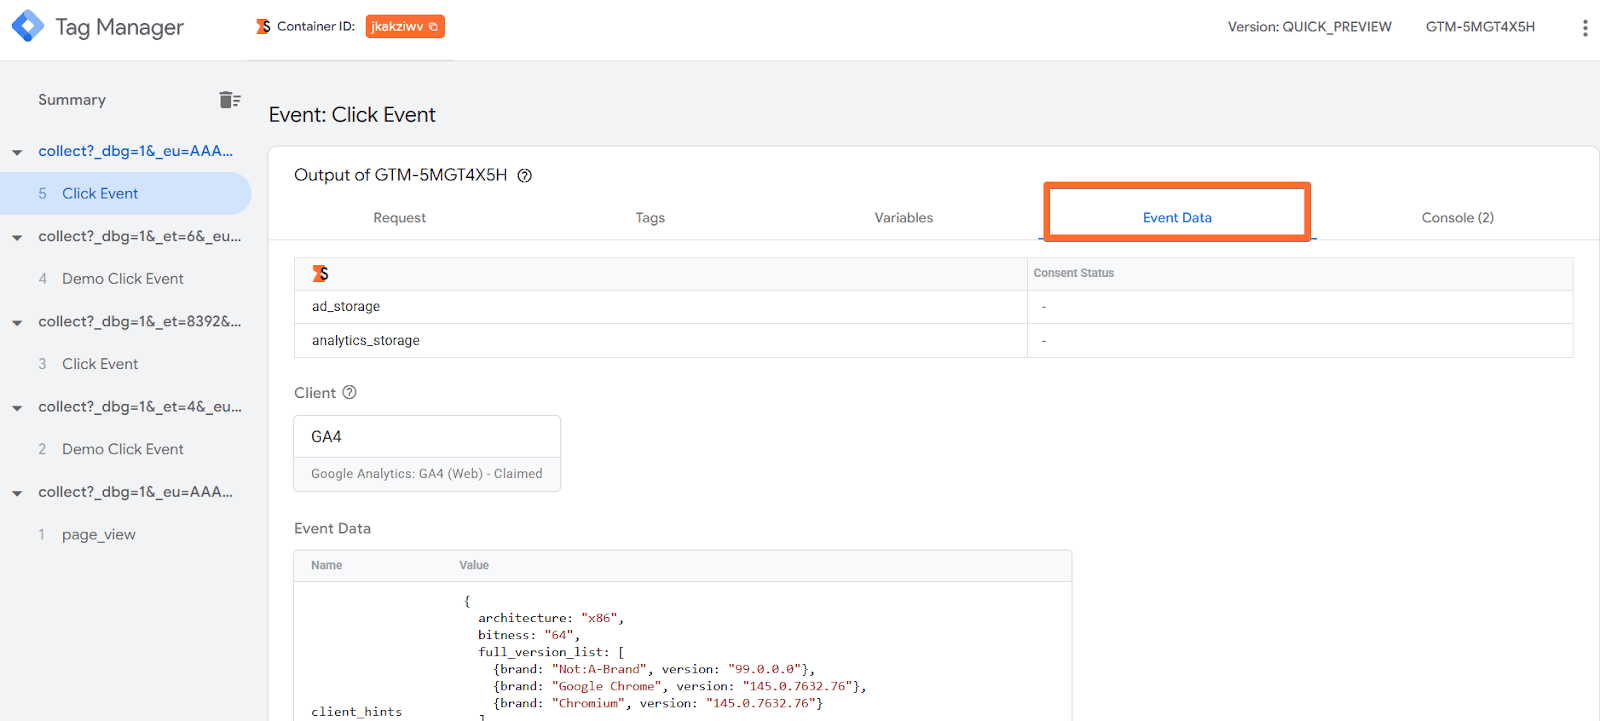Image resolution: width=1600 pixels, height=721 pixels.
Task: Select Summary in the left sidebar
Action: click(72, 100)
